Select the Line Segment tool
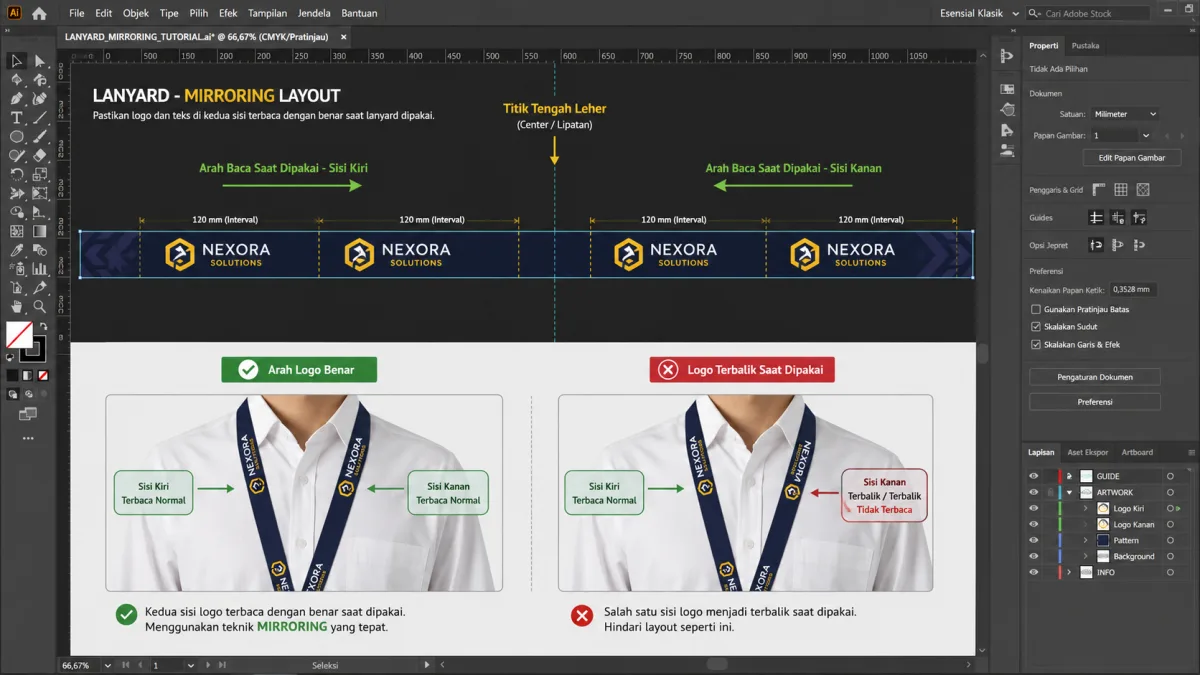The width and height of the screenshot is (1200, 675). (40, 118)
